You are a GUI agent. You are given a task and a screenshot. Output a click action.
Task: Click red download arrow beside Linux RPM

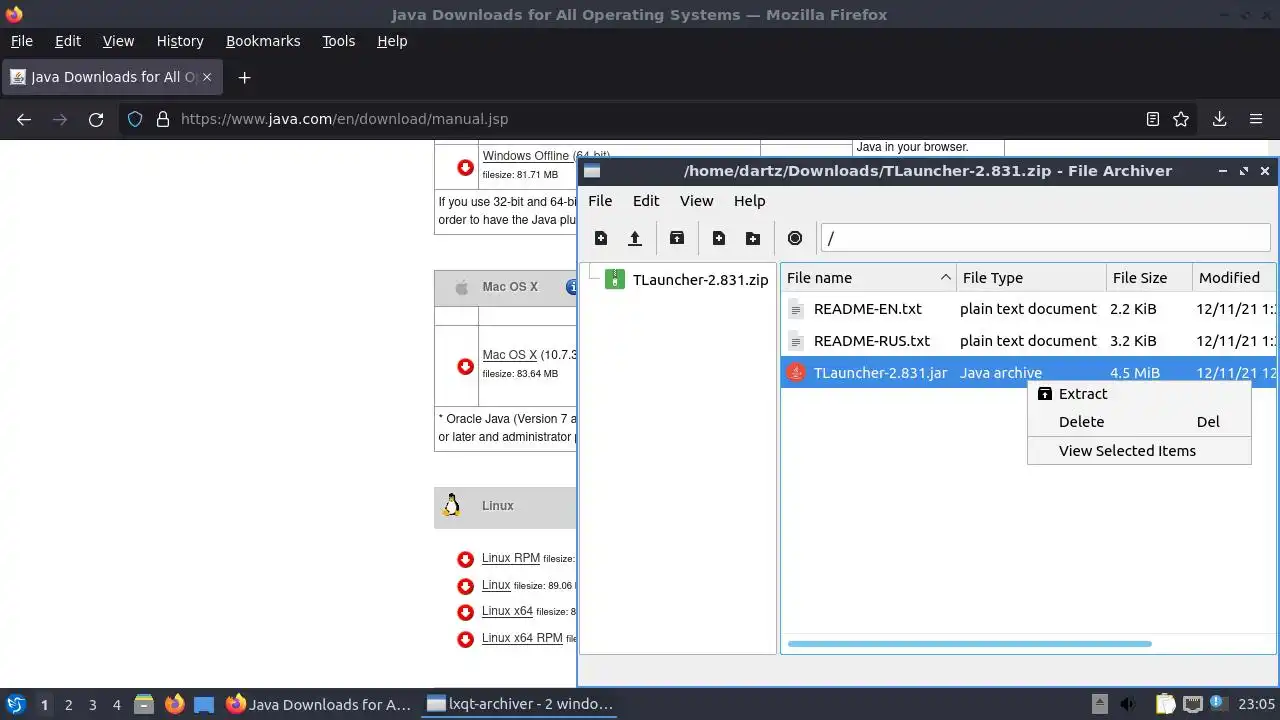465,560
